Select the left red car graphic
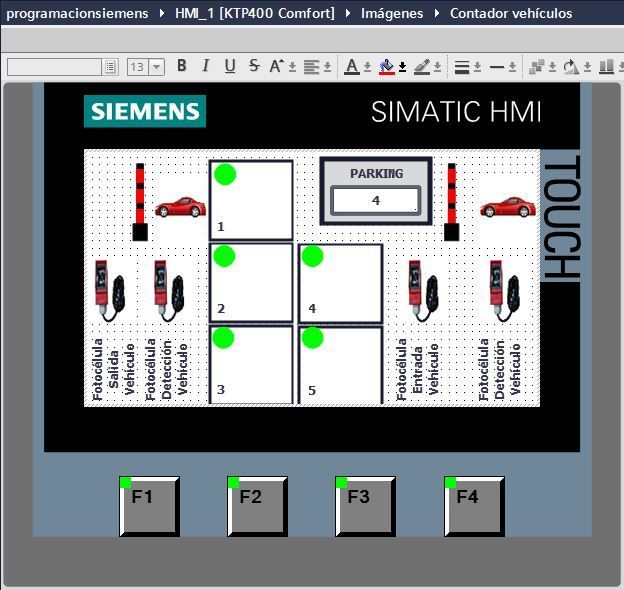Image resolution: width=624 pixels, height=590 pixels. [x=181, y=207]
